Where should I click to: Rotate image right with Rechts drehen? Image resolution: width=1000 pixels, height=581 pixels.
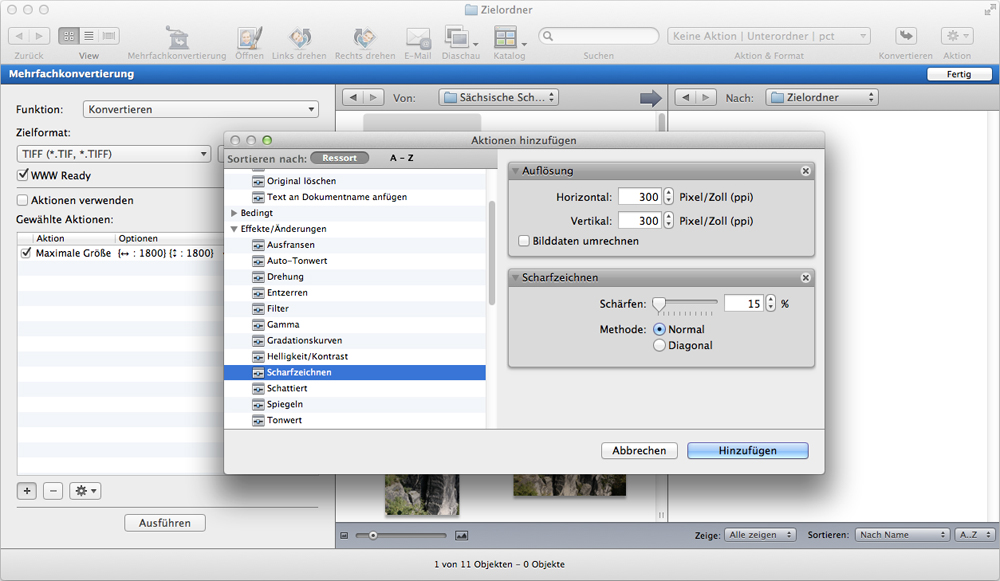(364, 38)
